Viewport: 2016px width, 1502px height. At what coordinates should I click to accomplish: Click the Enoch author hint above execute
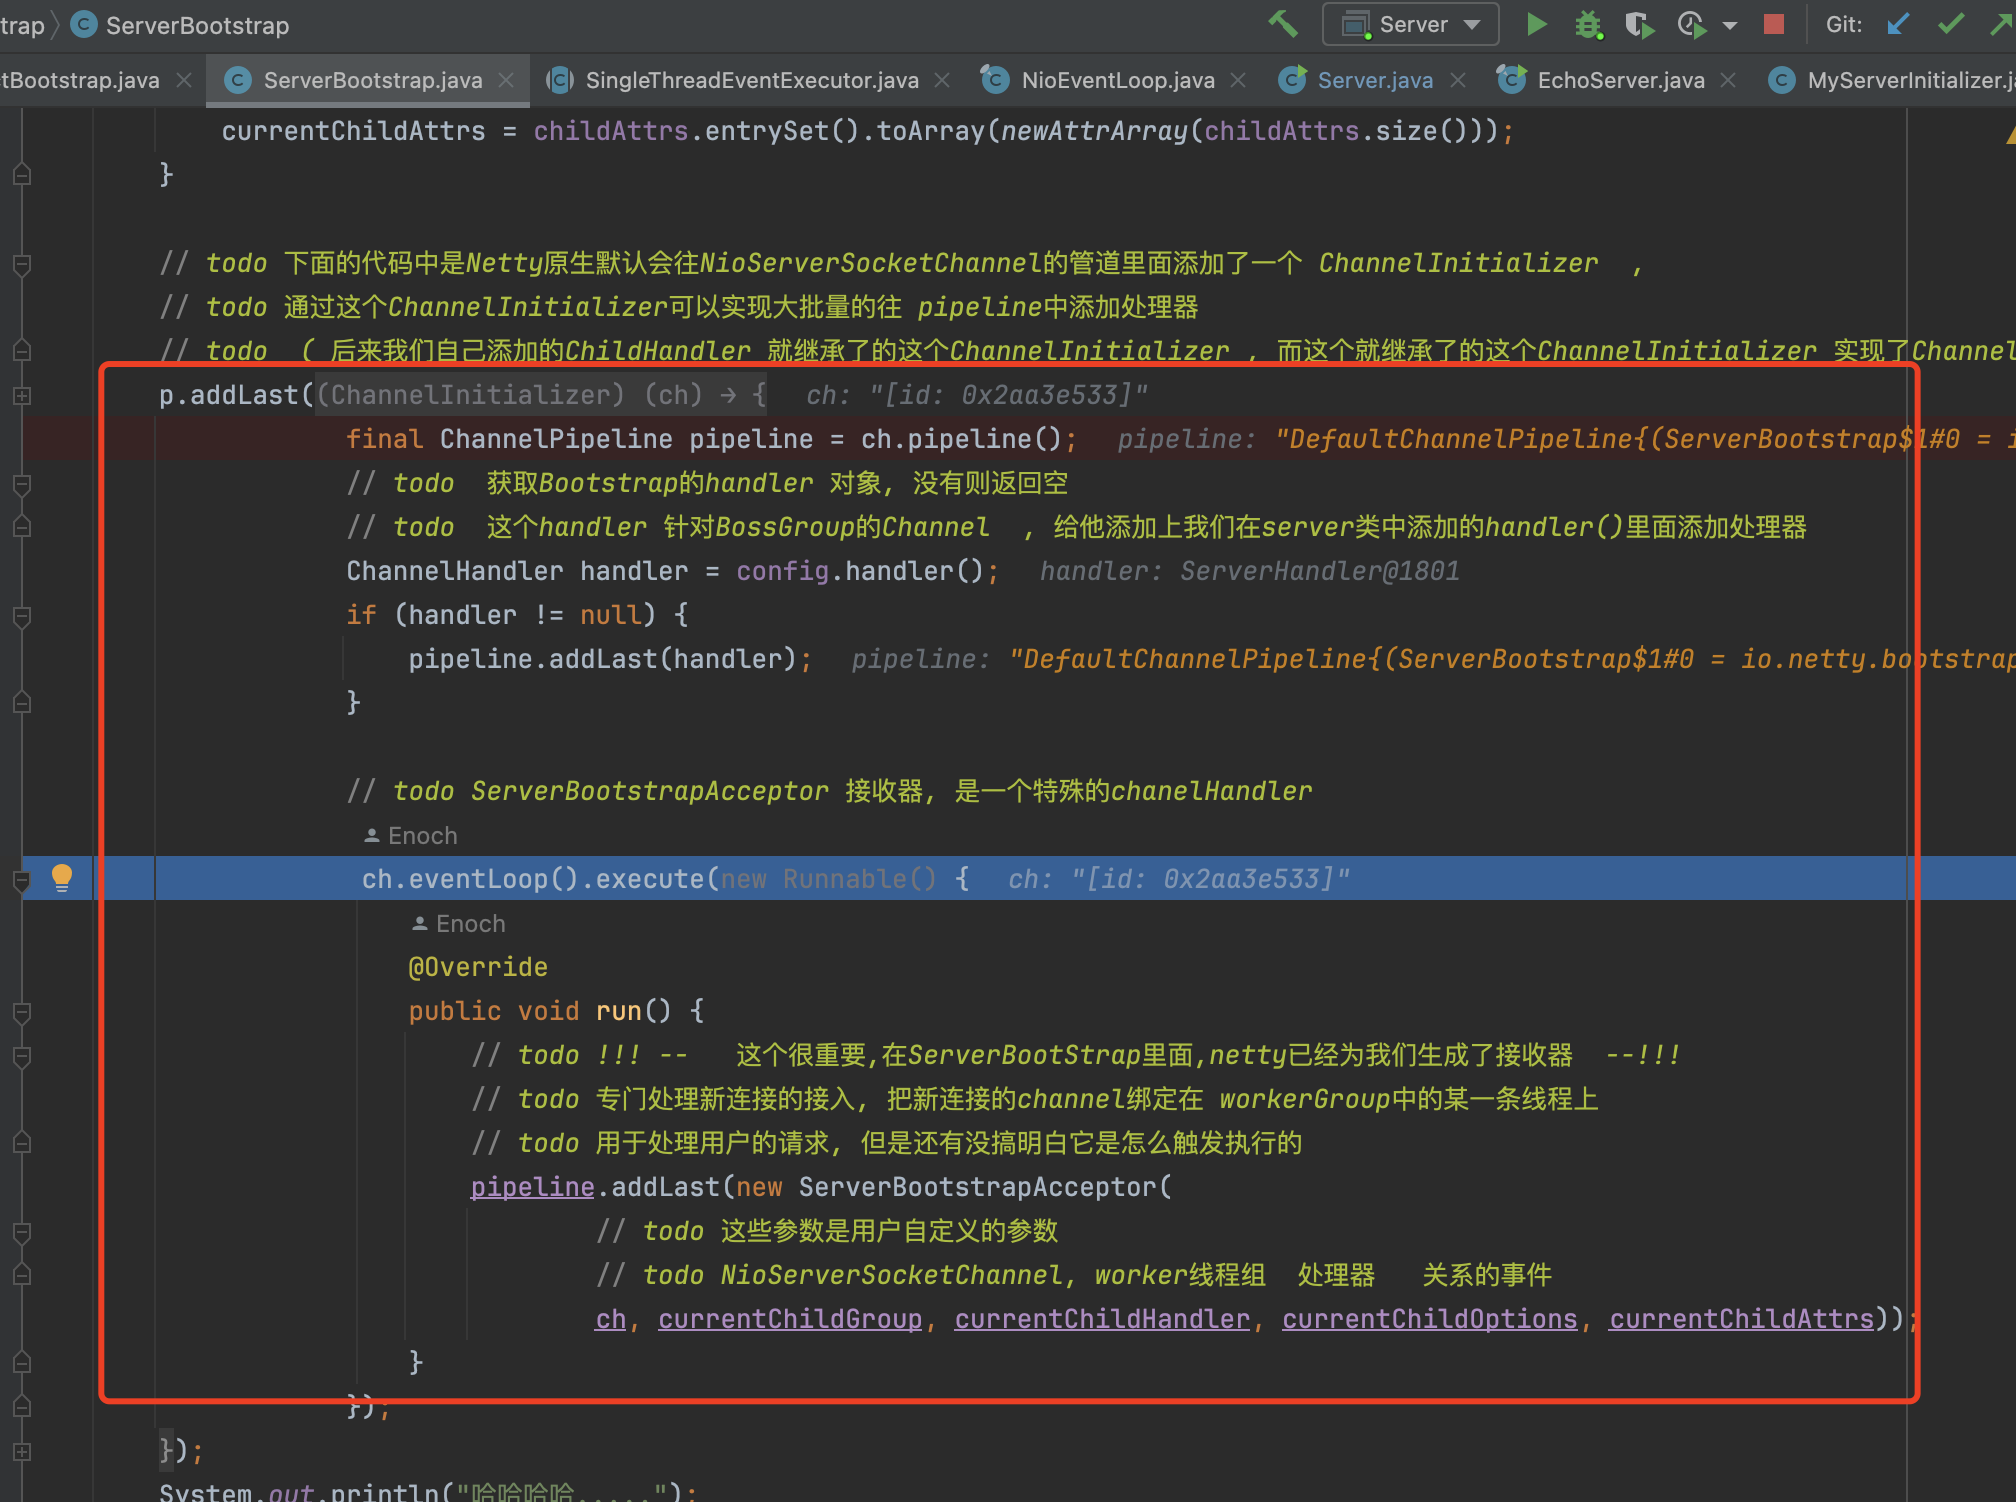(411, 835)
